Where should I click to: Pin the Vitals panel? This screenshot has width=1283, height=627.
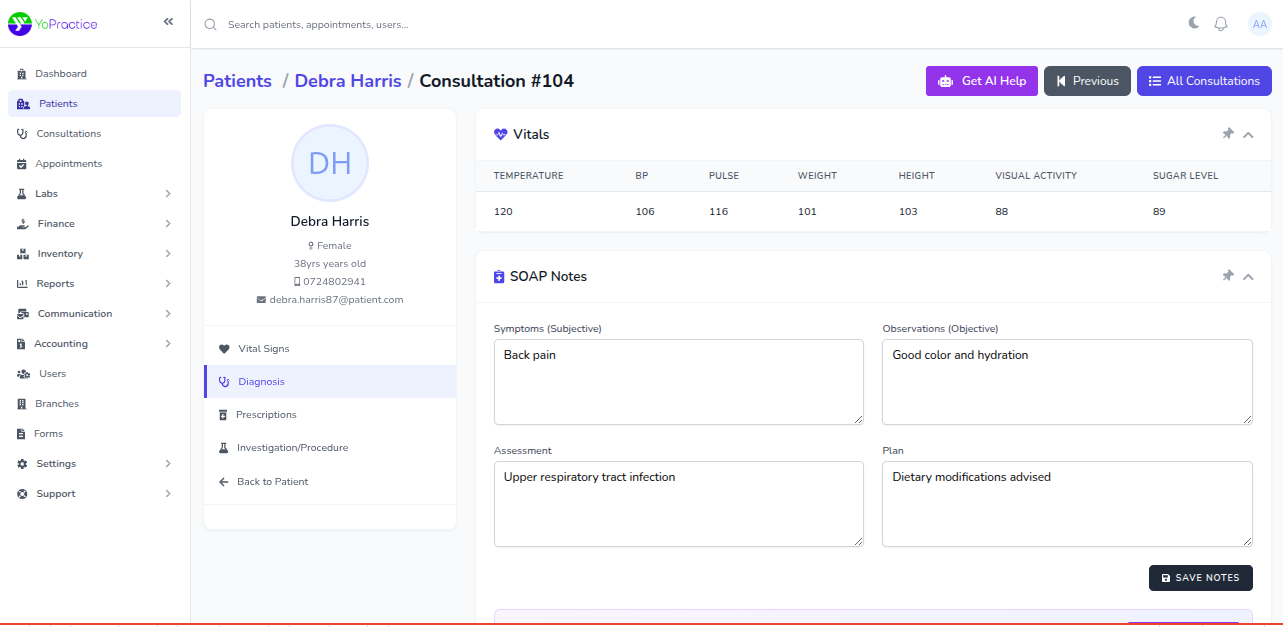point(1228,134)
